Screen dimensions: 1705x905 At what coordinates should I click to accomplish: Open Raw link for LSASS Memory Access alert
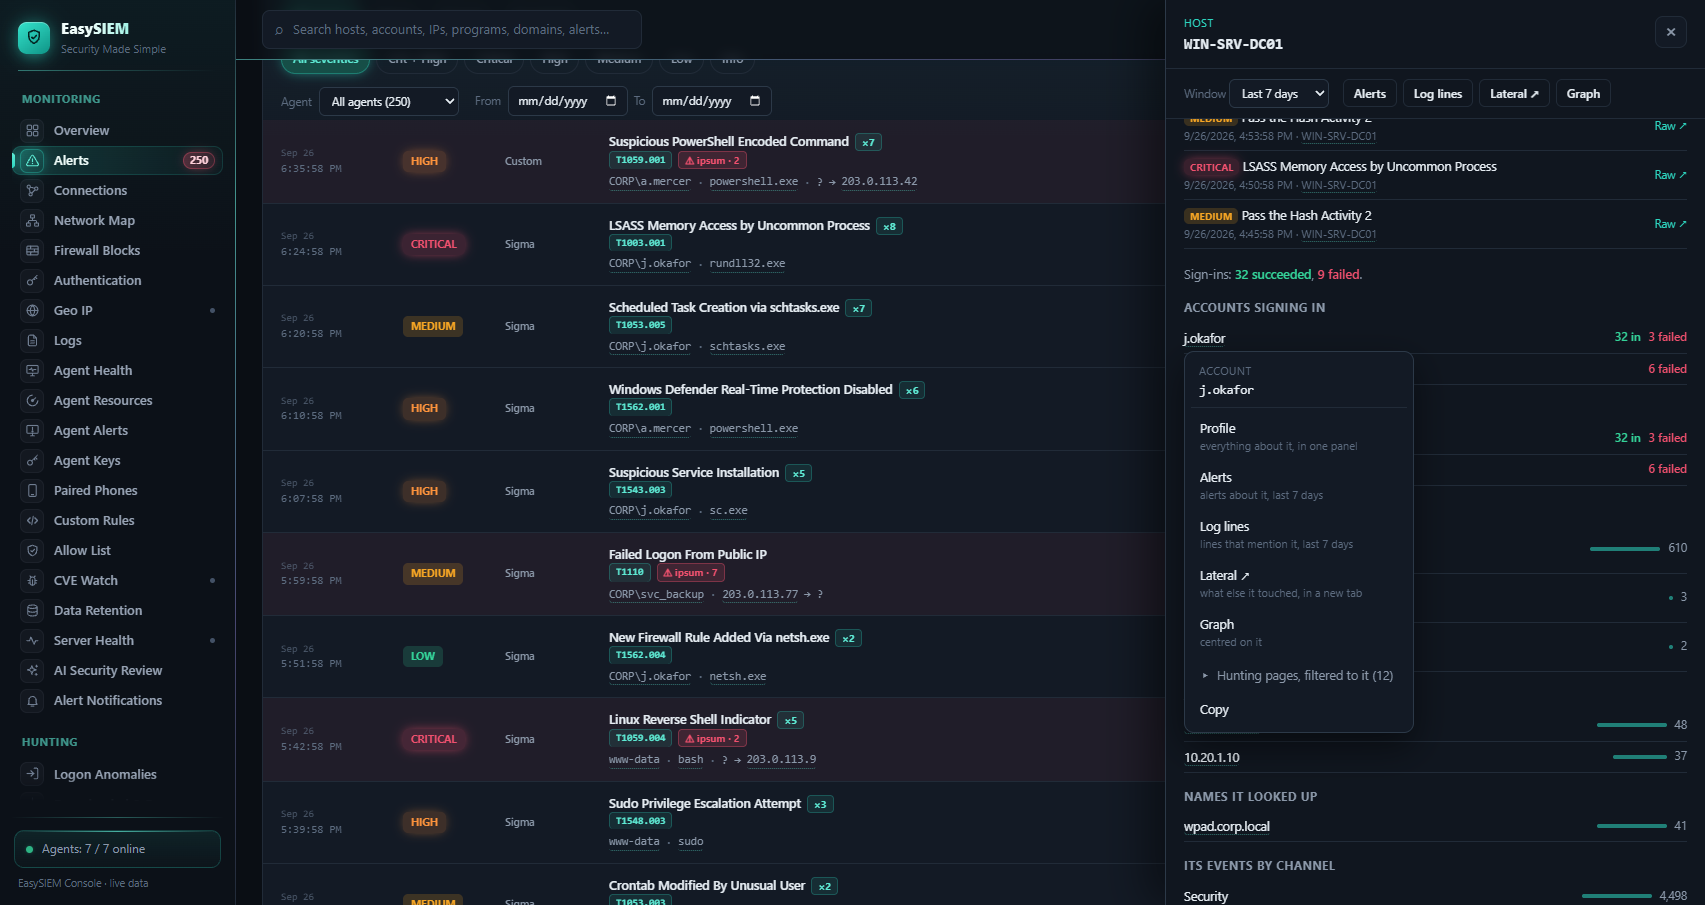[x=1670, y=175]
